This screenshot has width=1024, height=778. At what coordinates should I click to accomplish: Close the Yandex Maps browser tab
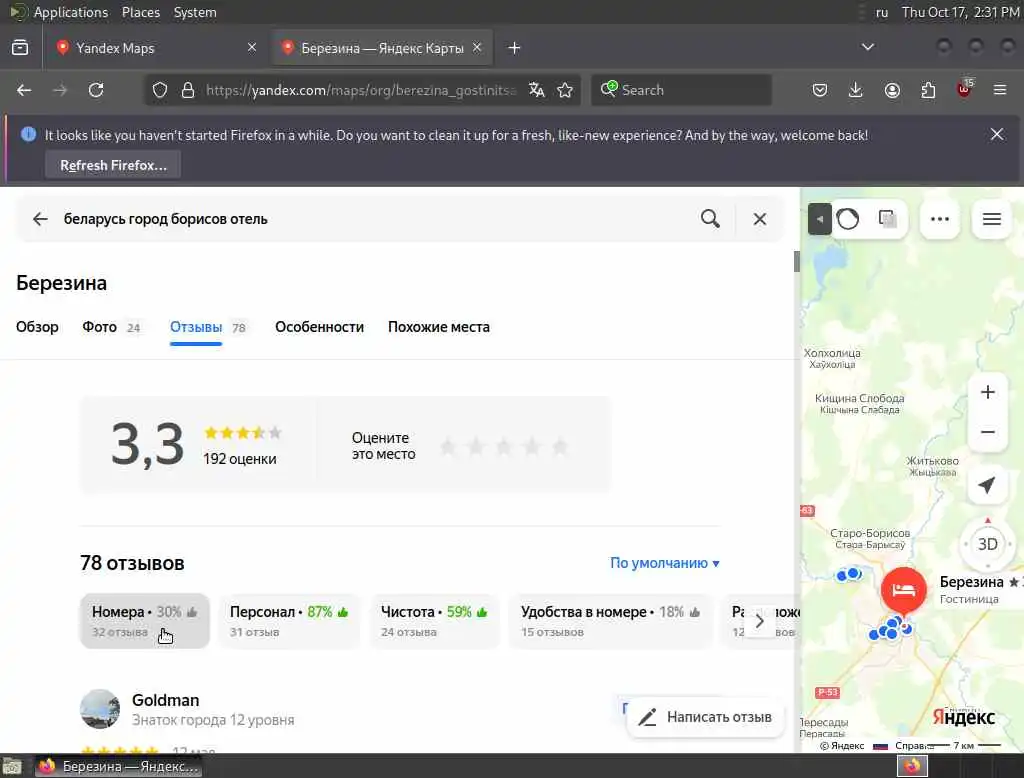tap(252, 47)
